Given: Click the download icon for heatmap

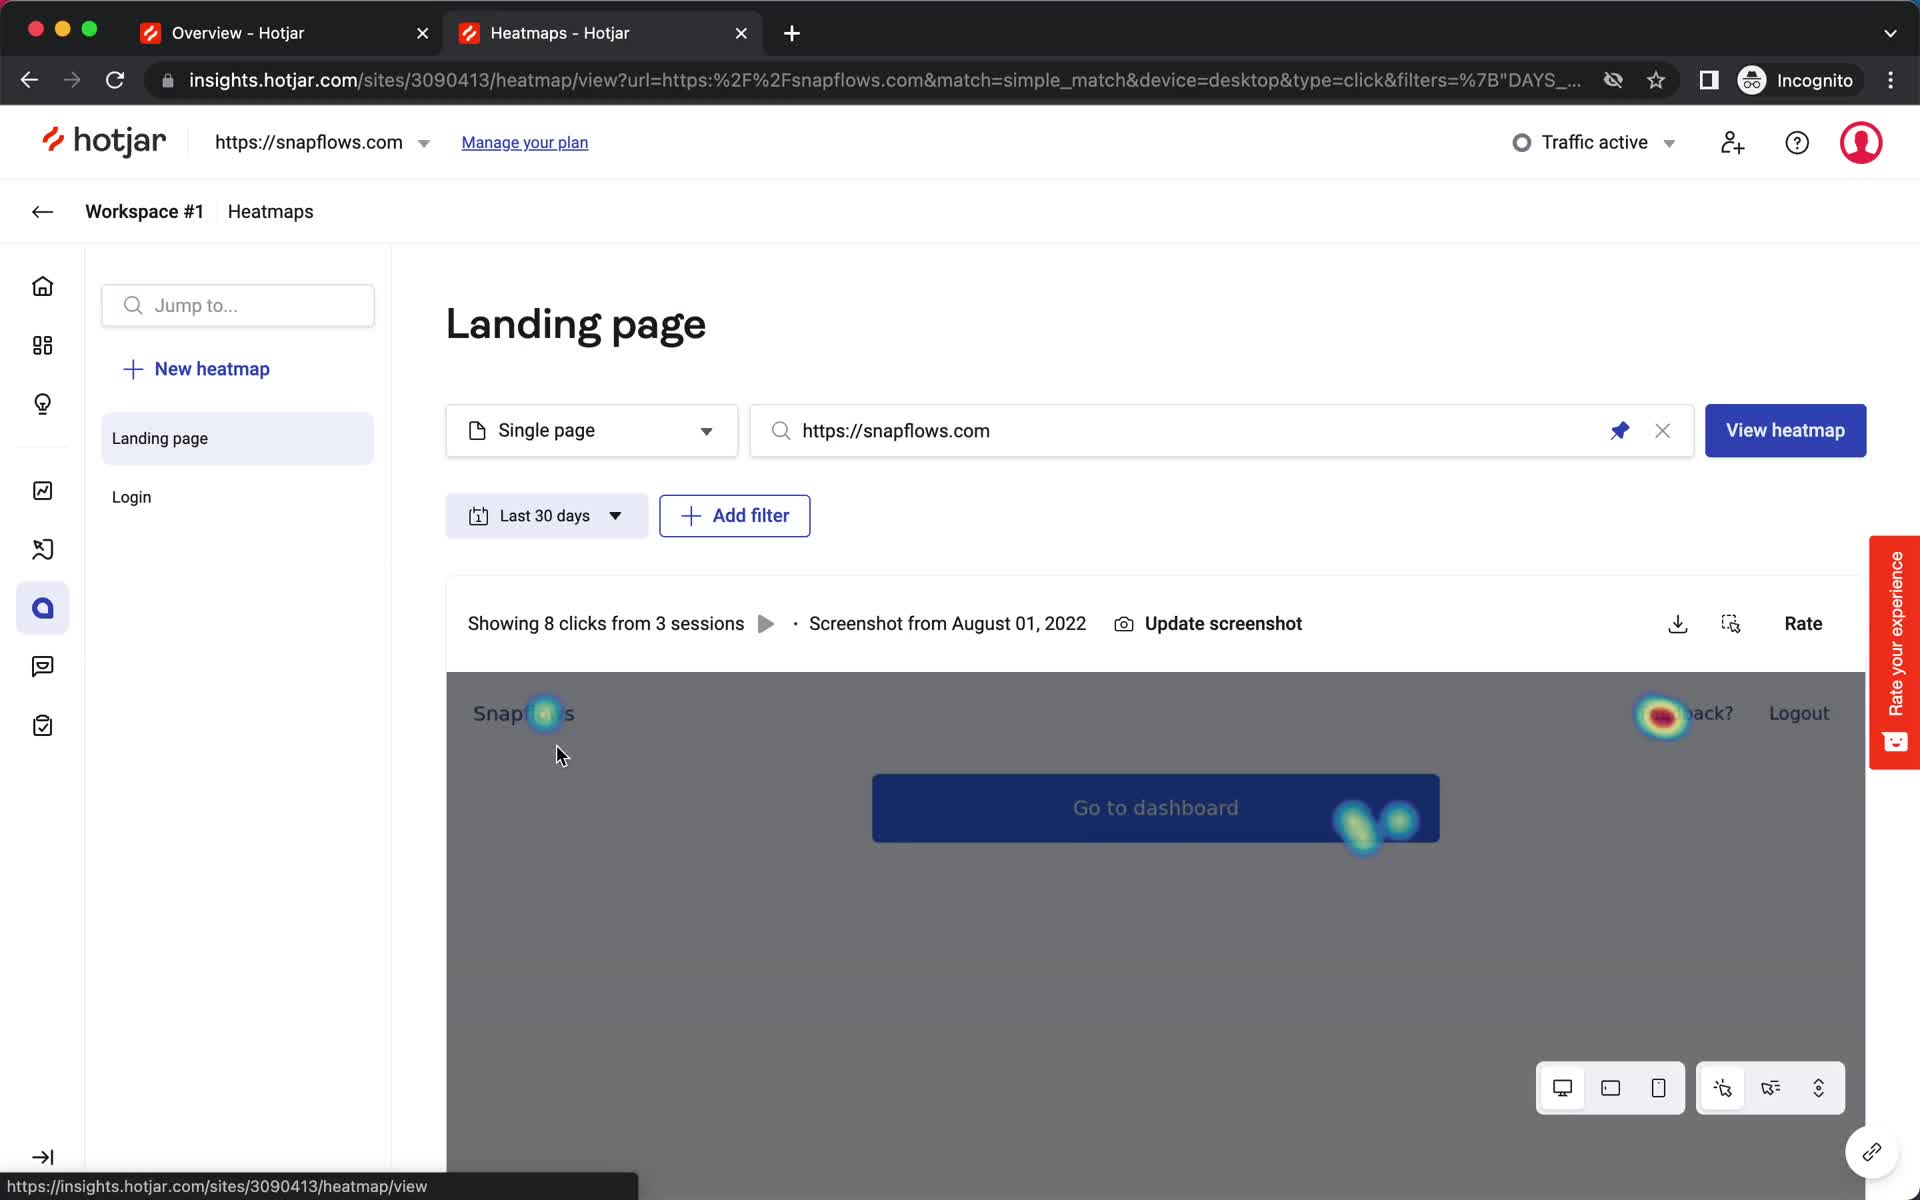Looking at the screenshot, I should point(1677,624).
